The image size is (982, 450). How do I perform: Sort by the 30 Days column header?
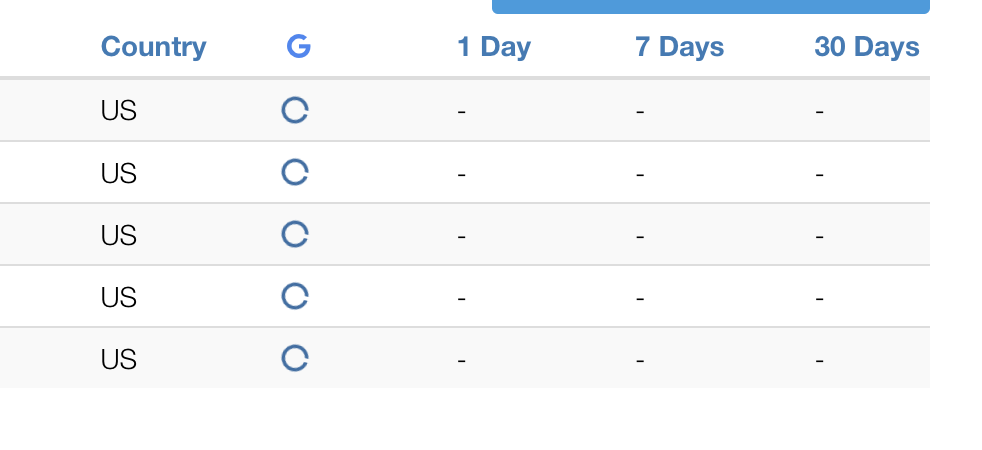coord(867,47)
